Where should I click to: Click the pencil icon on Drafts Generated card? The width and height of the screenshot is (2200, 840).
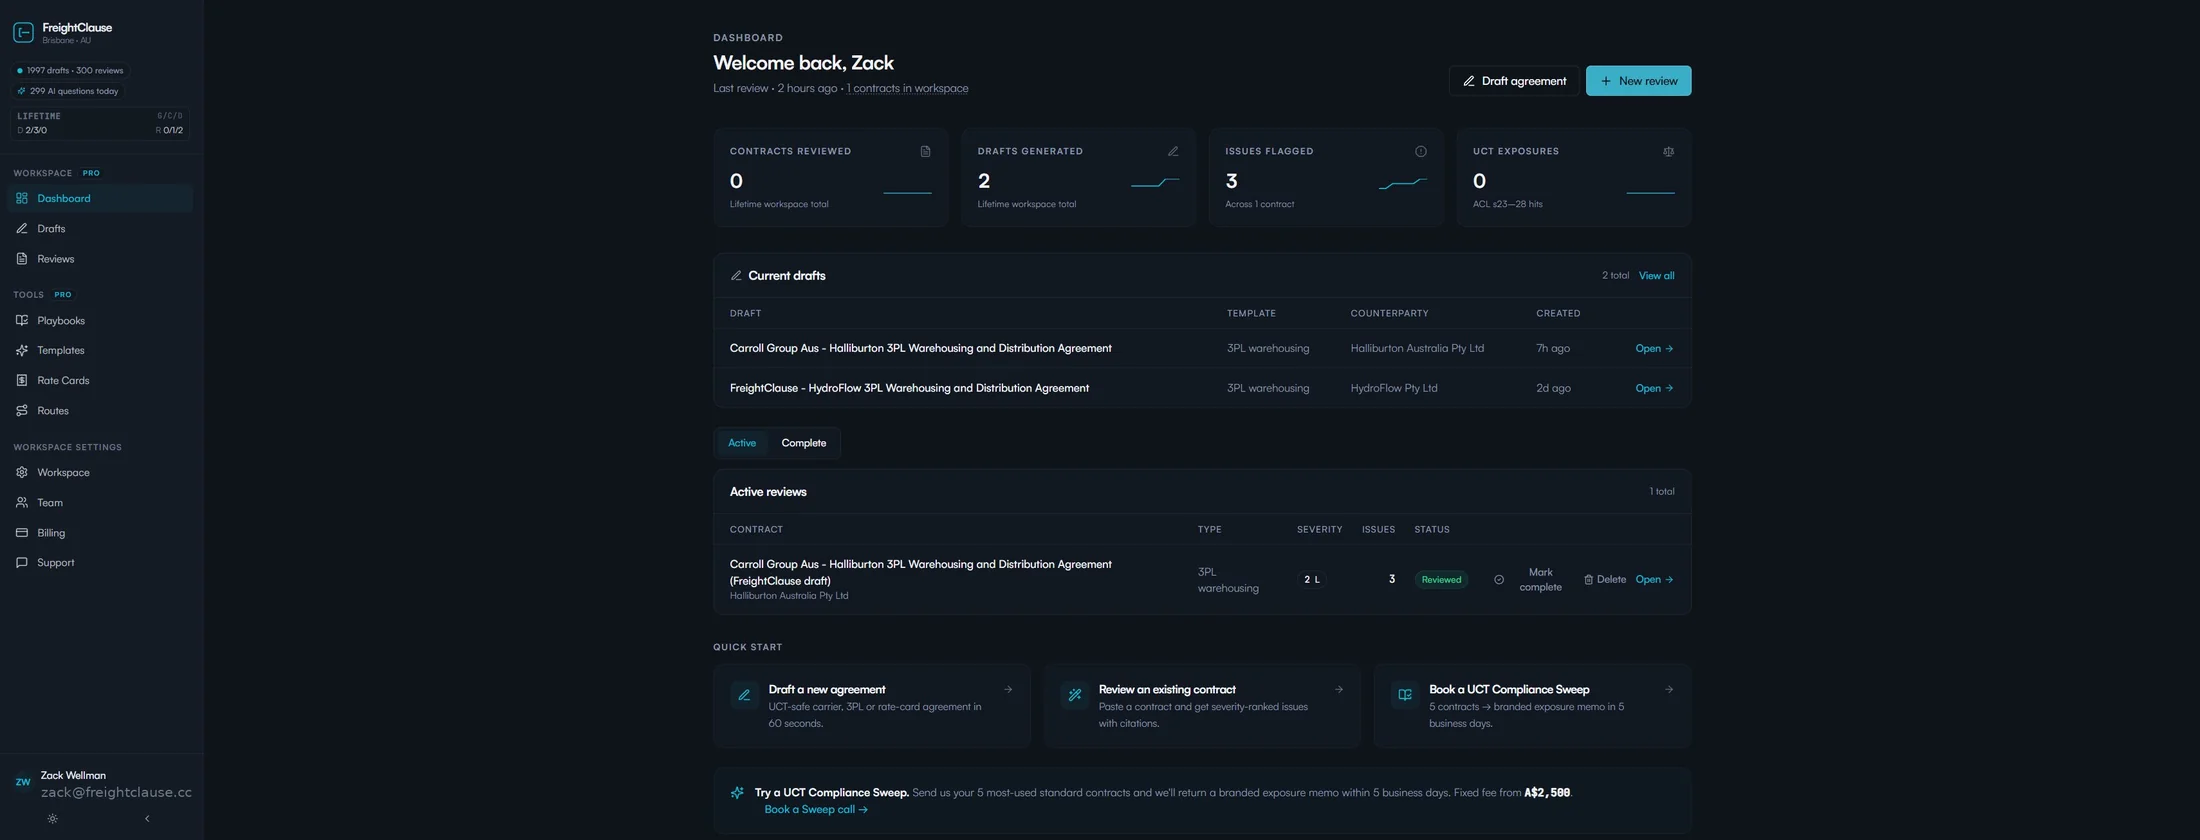(x=1173, y=151)
